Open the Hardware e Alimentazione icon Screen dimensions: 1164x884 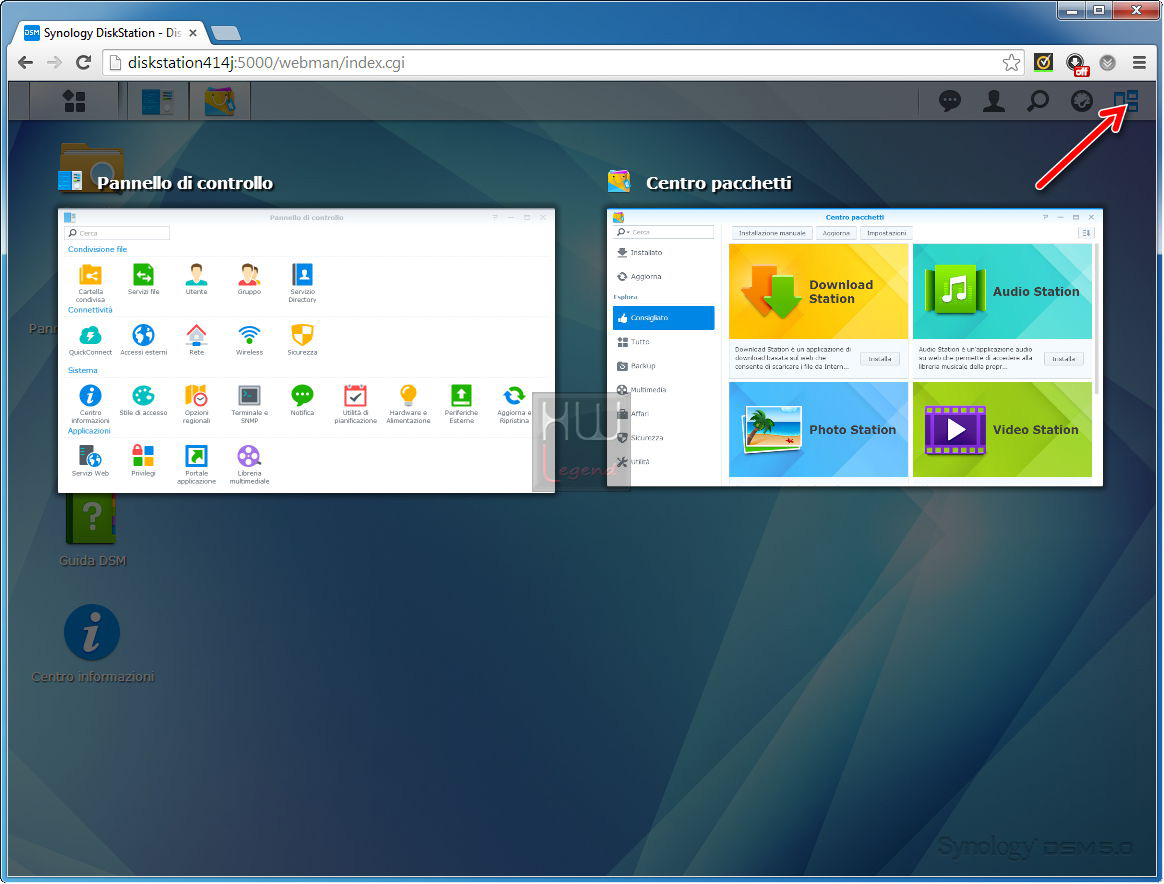click(x=408, y=404)
